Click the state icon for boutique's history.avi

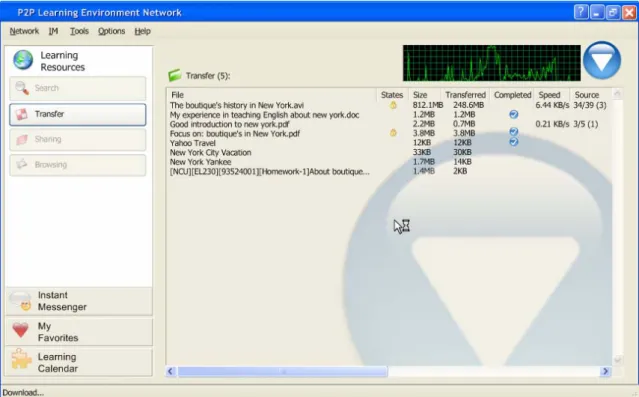393,105
